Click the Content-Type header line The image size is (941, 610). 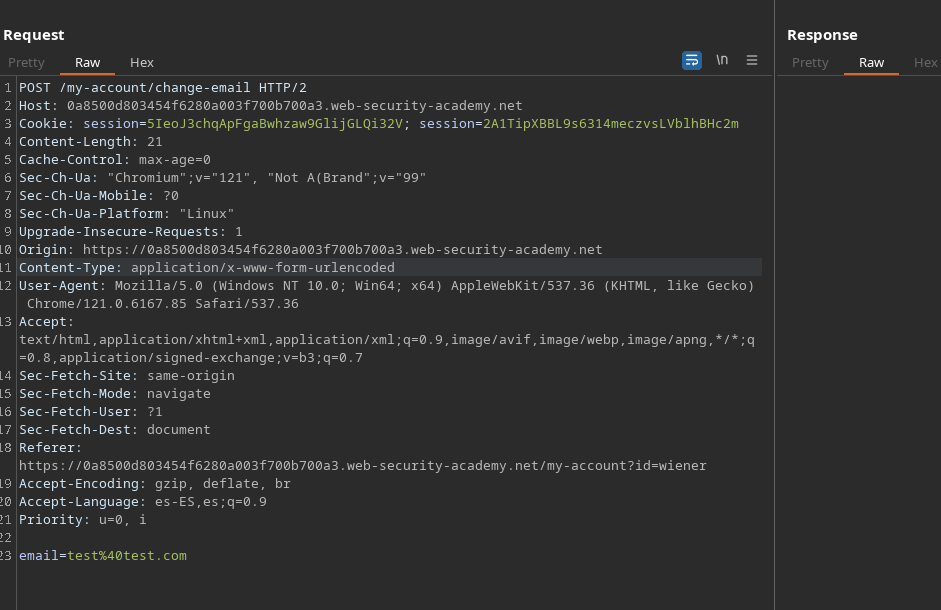[x=206, y=268]
